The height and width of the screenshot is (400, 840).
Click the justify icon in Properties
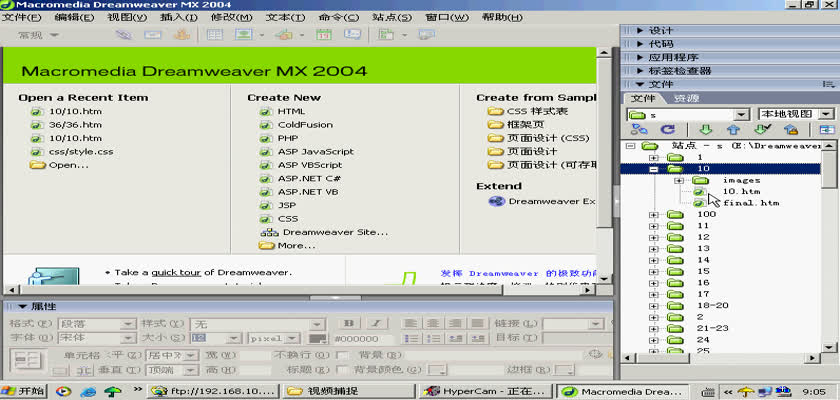(x=476, y=323)
